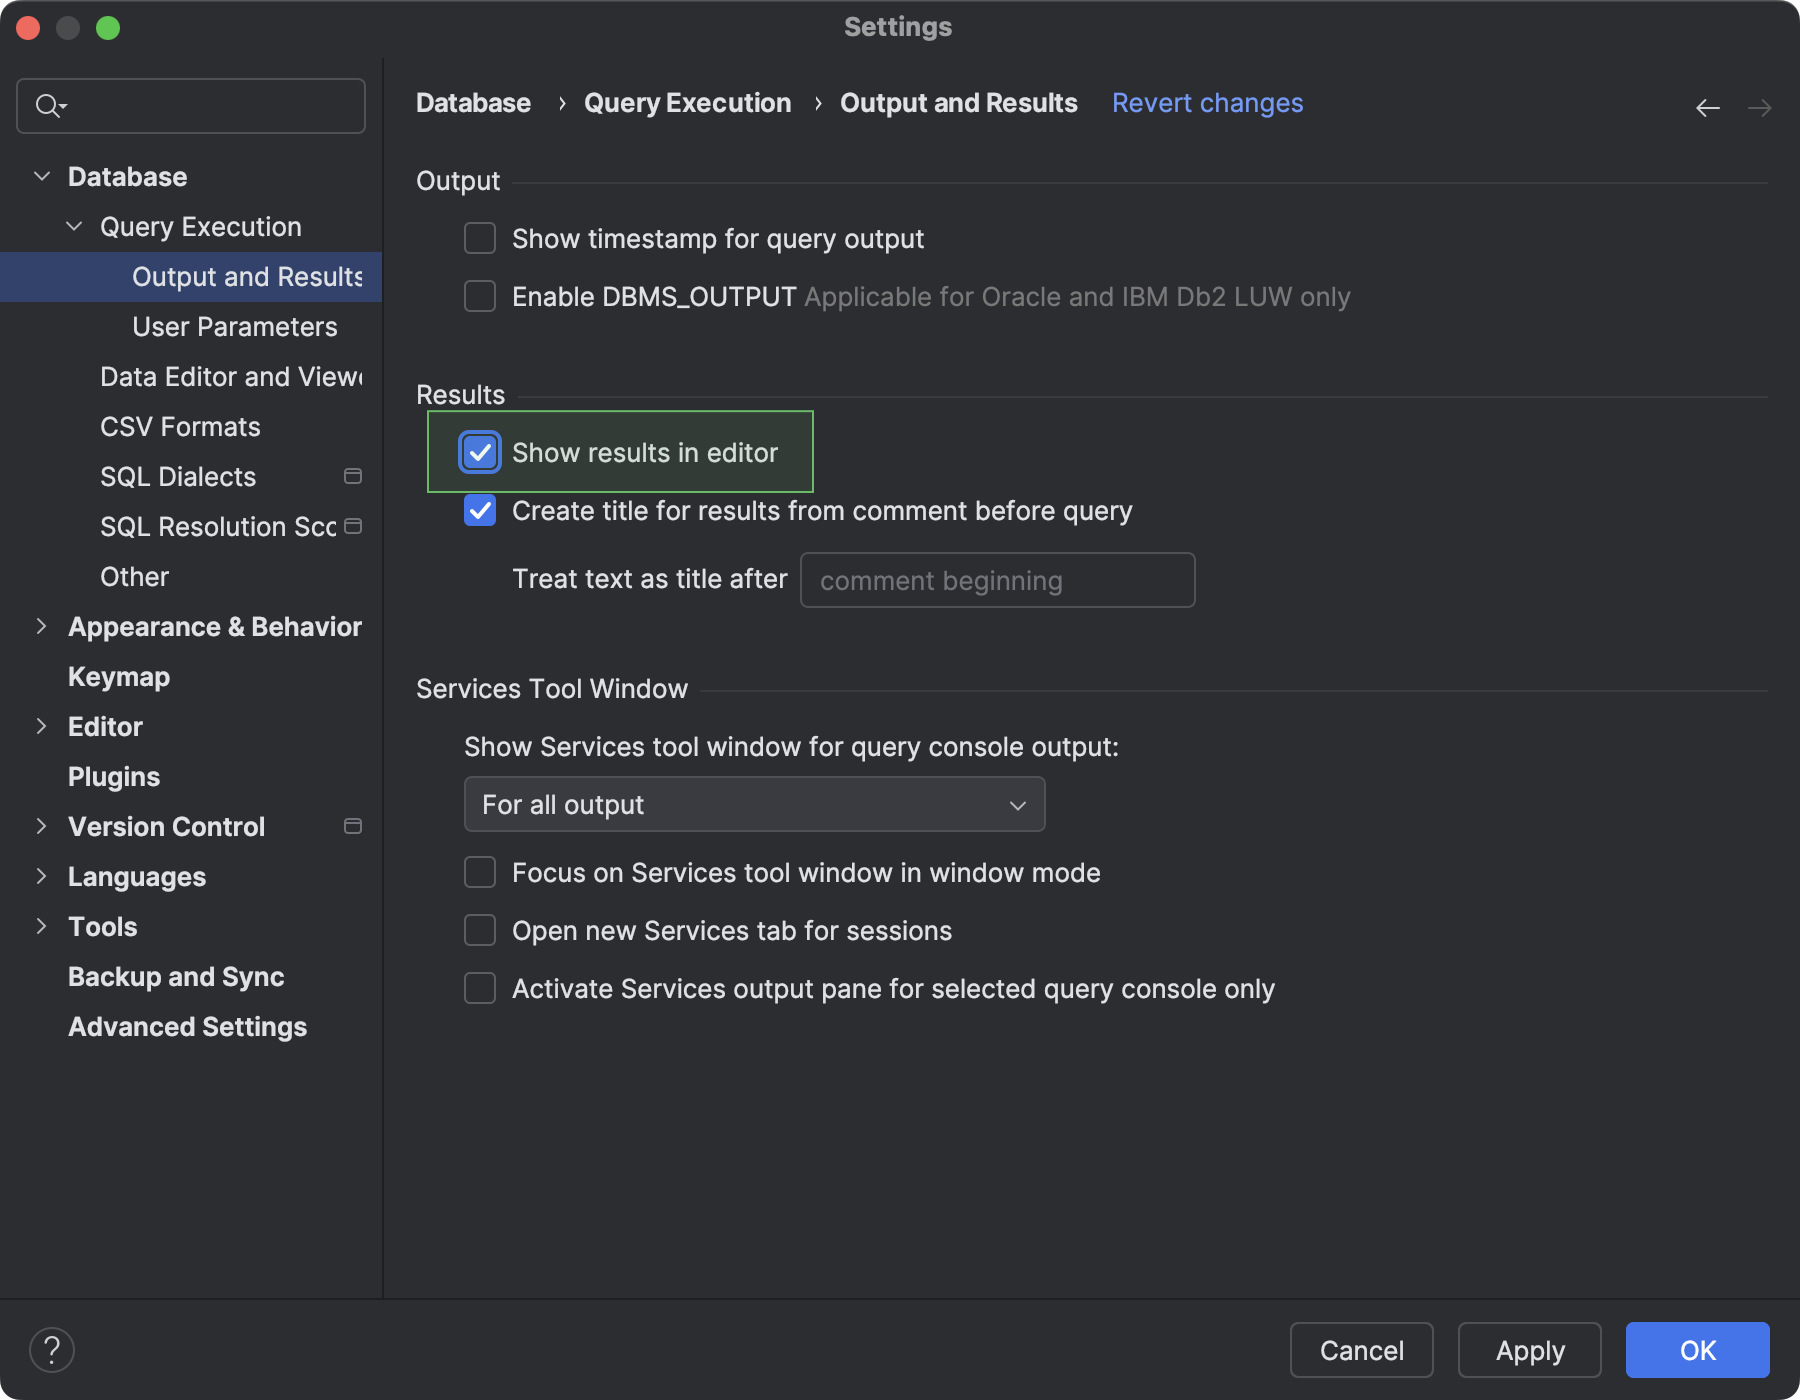The width and height of the screenshot is (1800, 1400).
Task: Click the Treat text as title field
Action: click(x=997, y=581)
